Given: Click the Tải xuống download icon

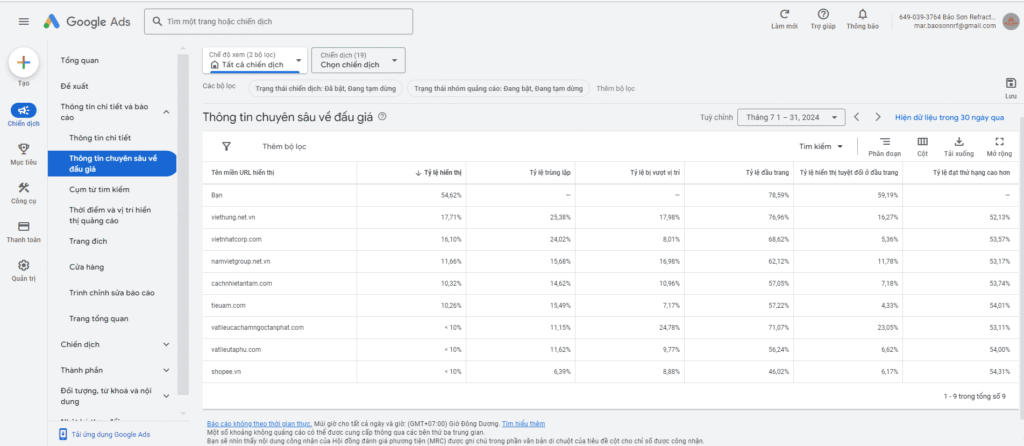Looking at the screenshot, I should [x=959, y=141].
